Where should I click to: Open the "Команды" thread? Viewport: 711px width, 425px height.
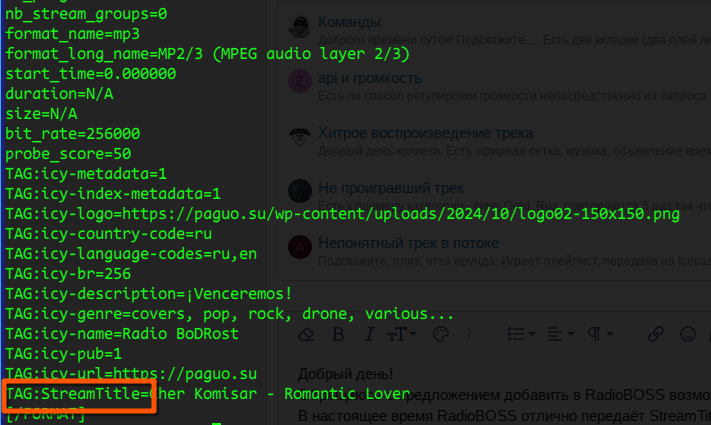[x=349, y=22]
